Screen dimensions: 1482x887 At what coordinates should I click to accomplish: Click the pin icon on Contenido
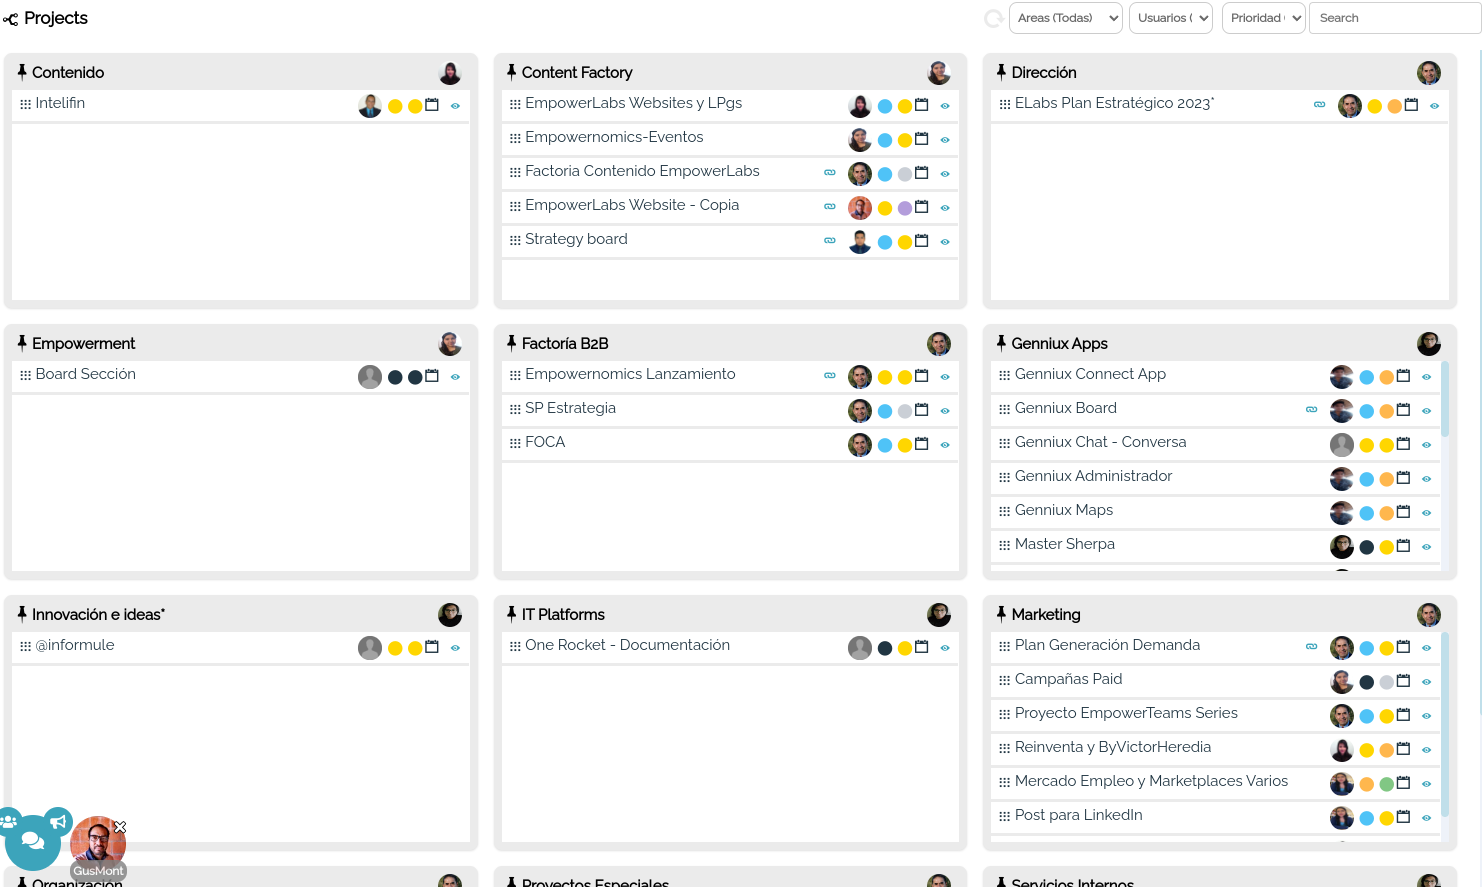tap(22, 72)
